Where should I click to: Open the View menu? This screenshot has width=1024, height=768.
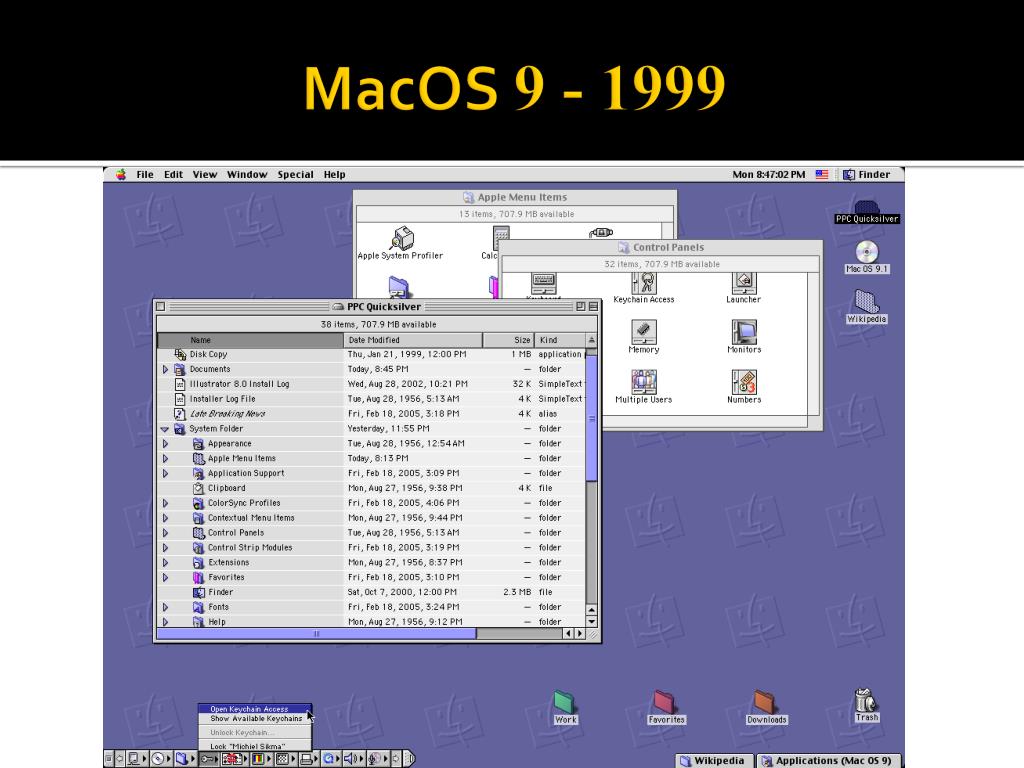(x=204, y=174)
